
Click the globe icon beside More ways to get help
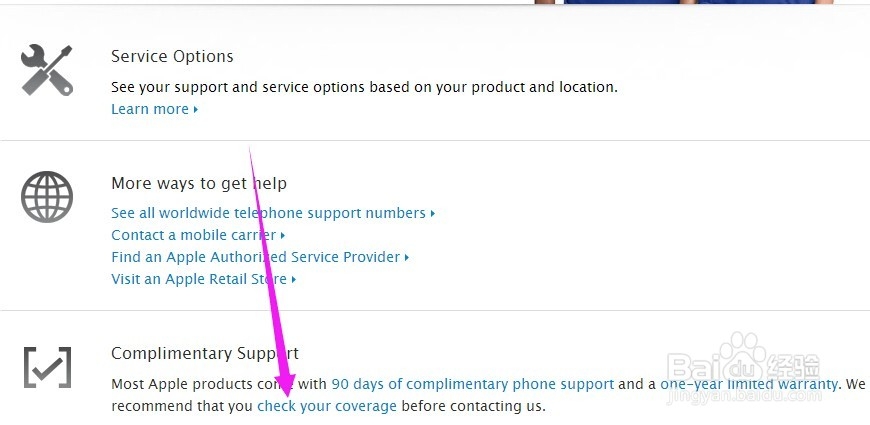[x=47, y=197]
